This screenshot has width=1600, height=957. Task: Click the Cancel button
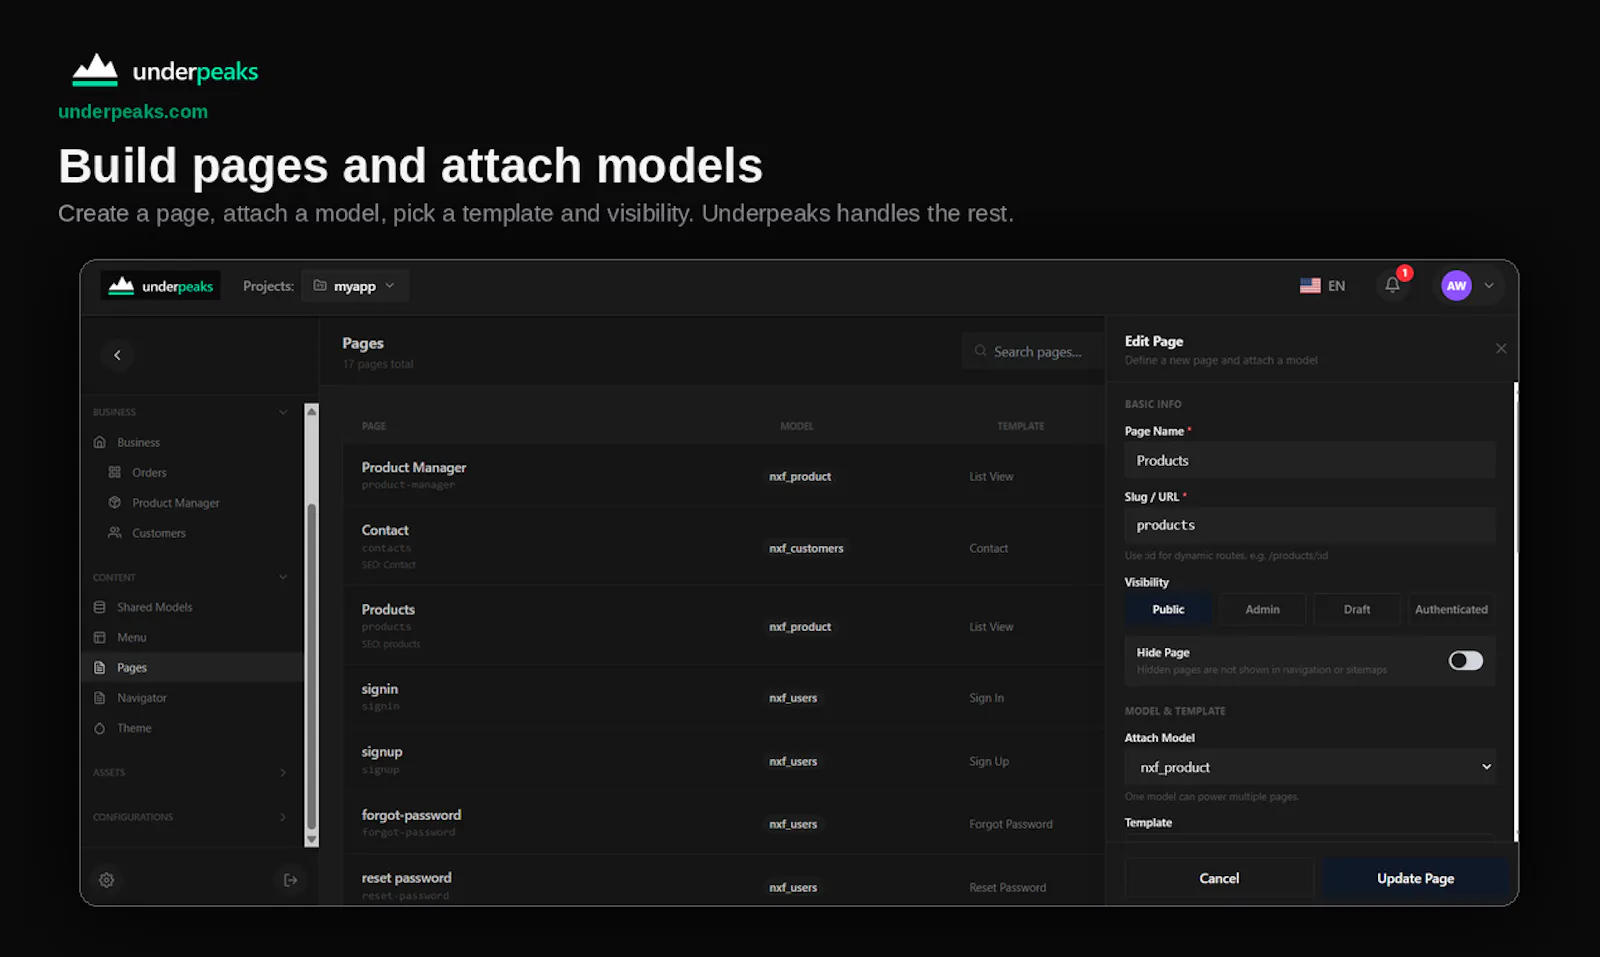pos(1219,878)
